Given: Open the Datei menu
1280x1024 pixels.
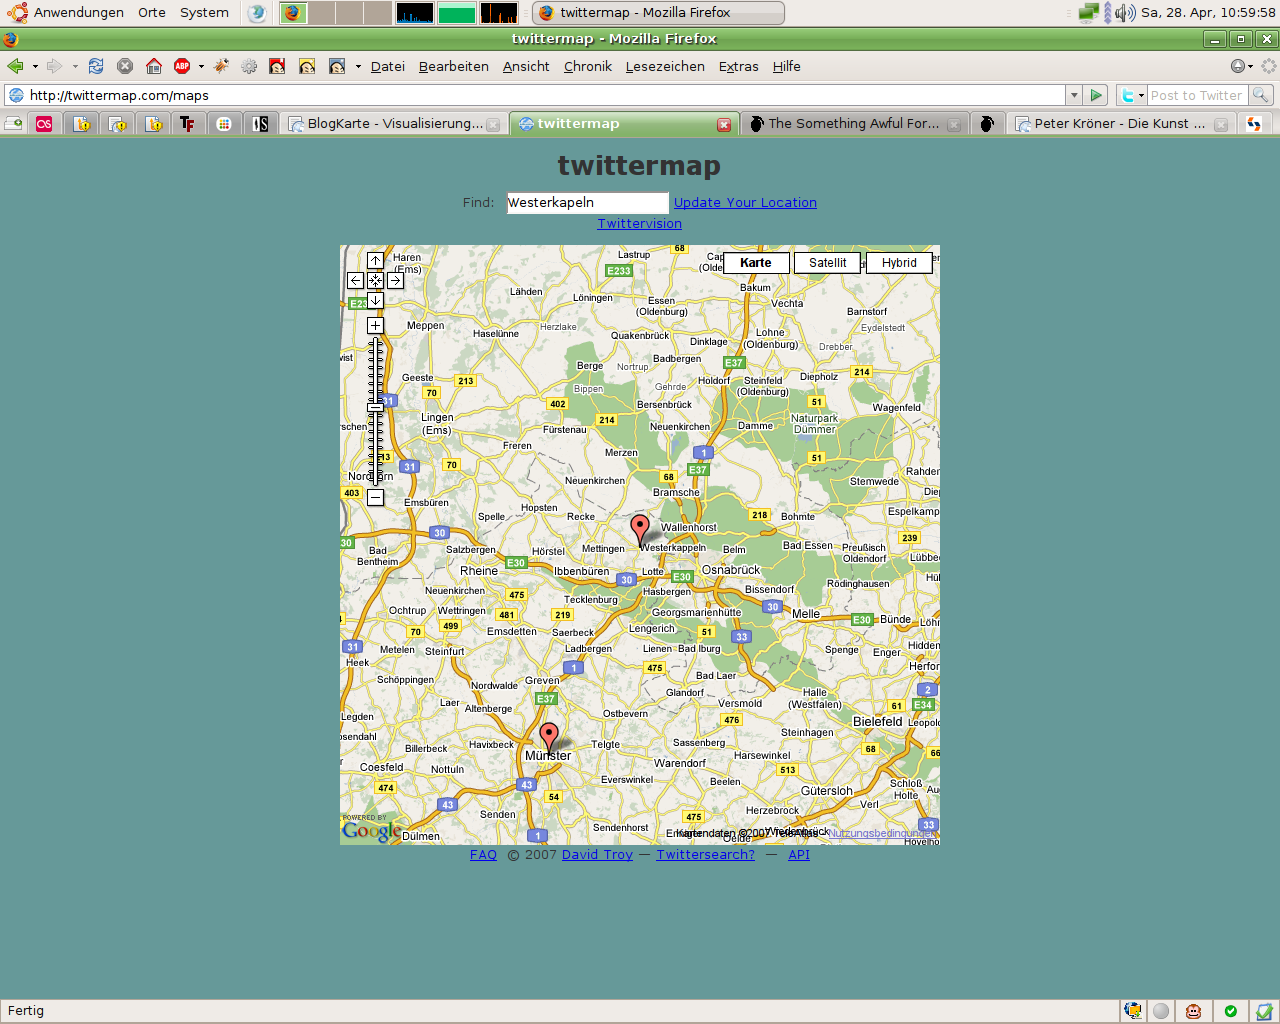Looking at the screenshot, I should click(x=388, y=66).
